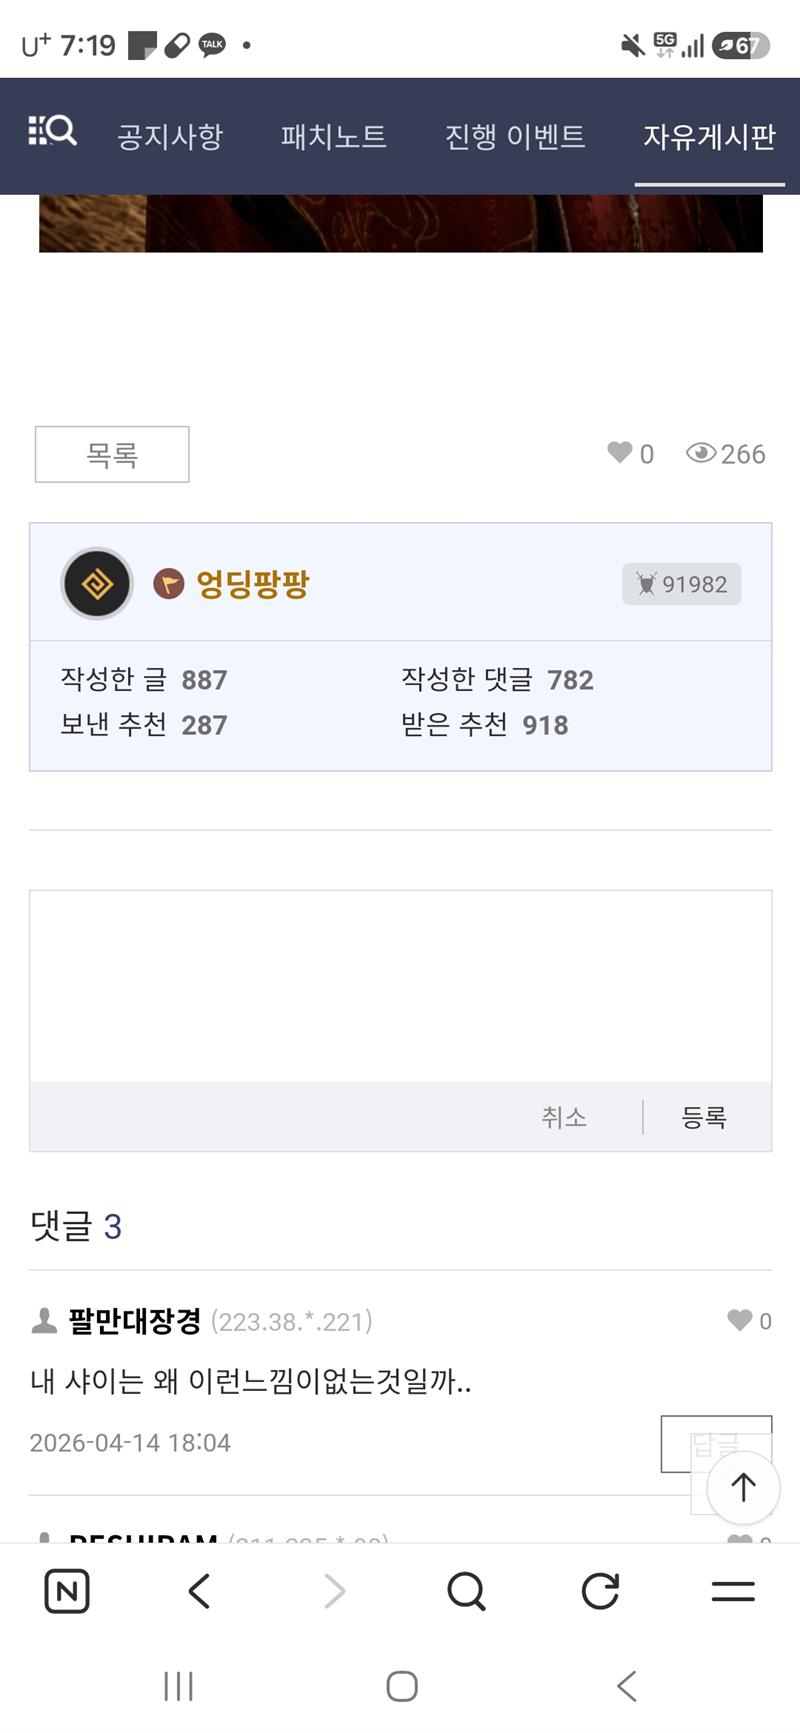The height and width of the screenshot is (1733, 800).
Task: Open 엉딩팡팡 author name link
Action: [253, 584]
